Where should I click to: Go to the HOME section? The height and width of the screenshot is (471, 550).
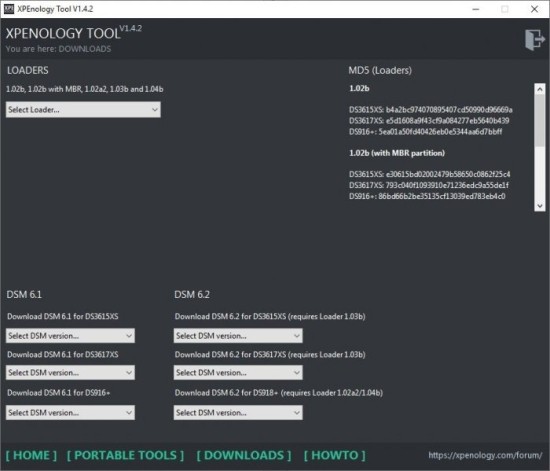pos(31,455)
